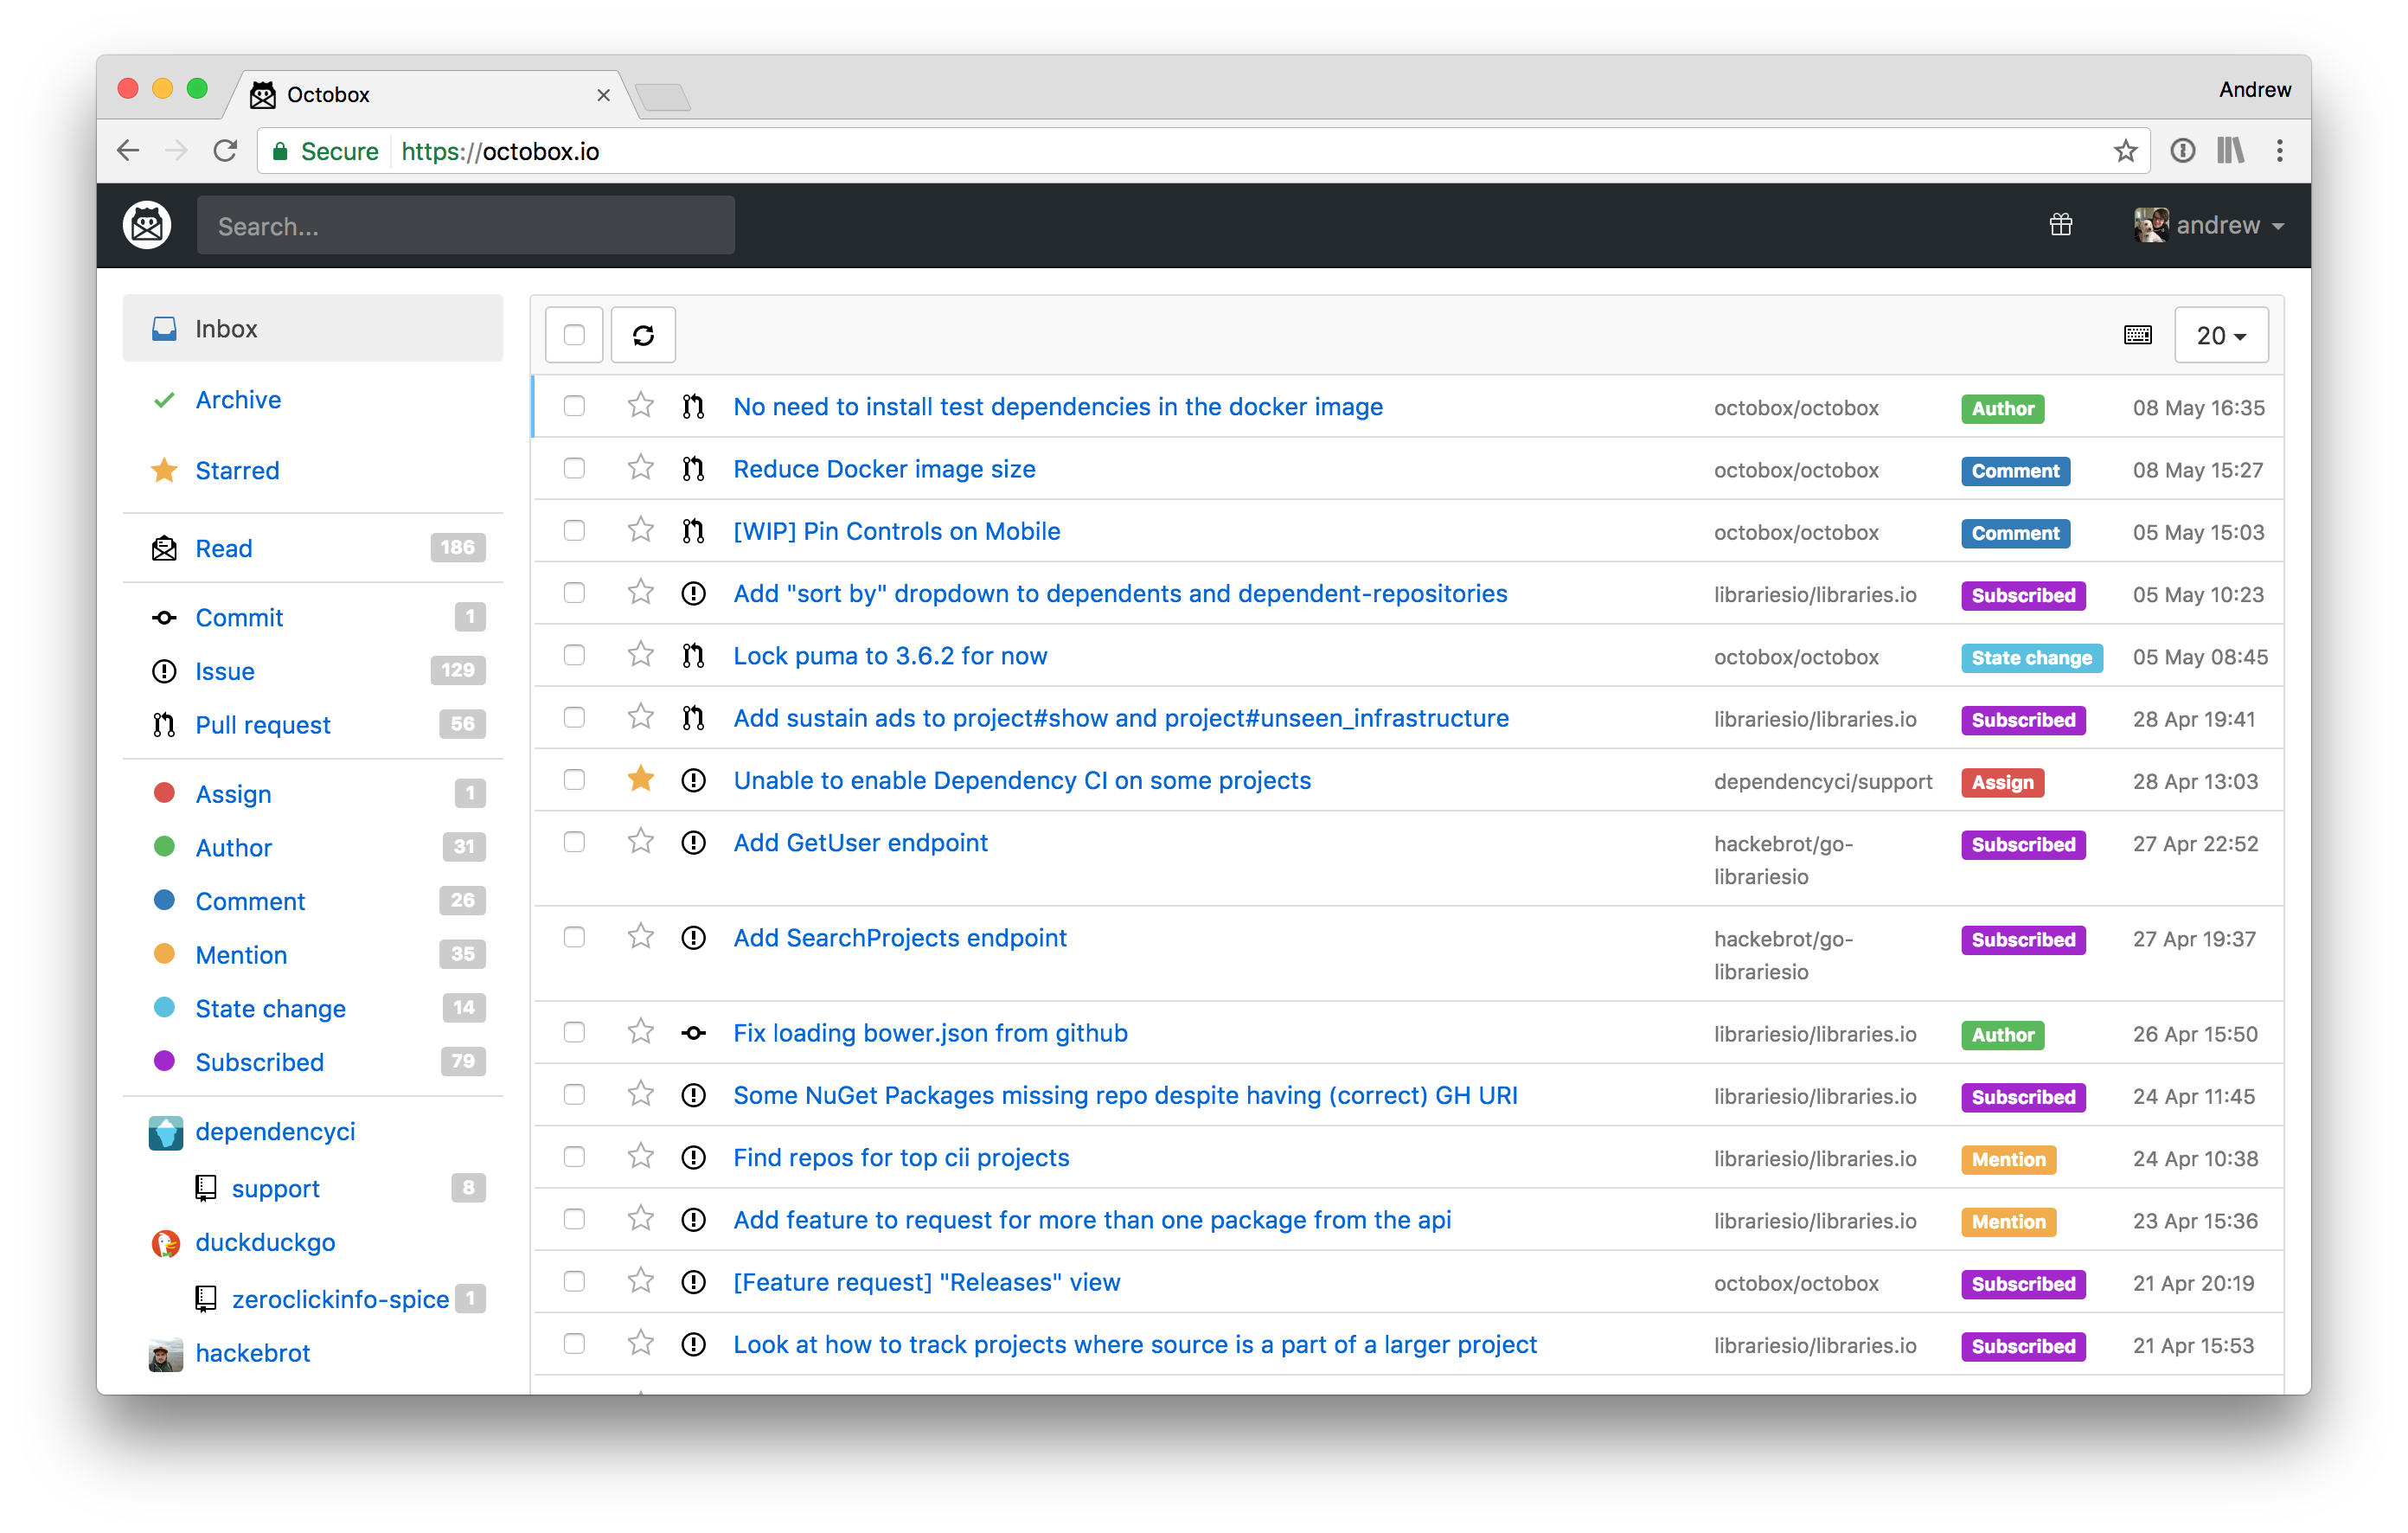The image size is (2408, 1533).
Task: Open 'Fix loading bower.json from github' link
Action: point(930,1033)
